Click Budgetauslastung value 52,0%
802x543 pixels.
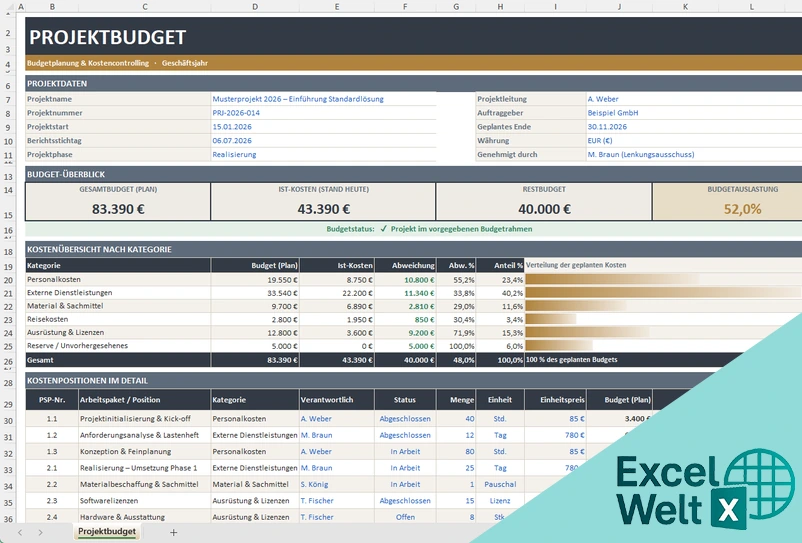coord(742,209)
